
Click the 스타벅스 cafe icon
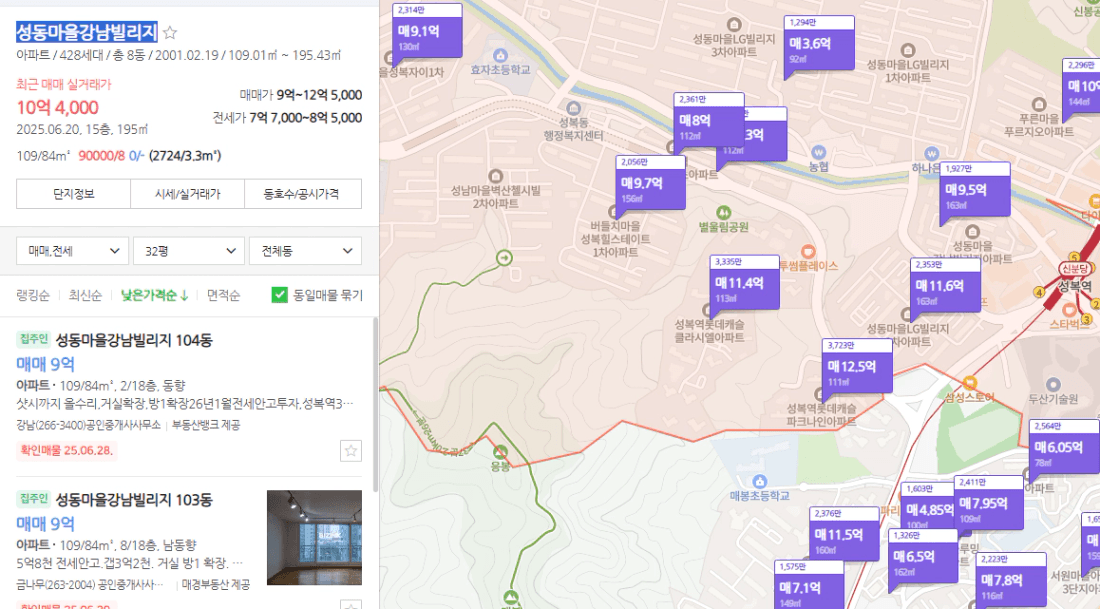1069,309
